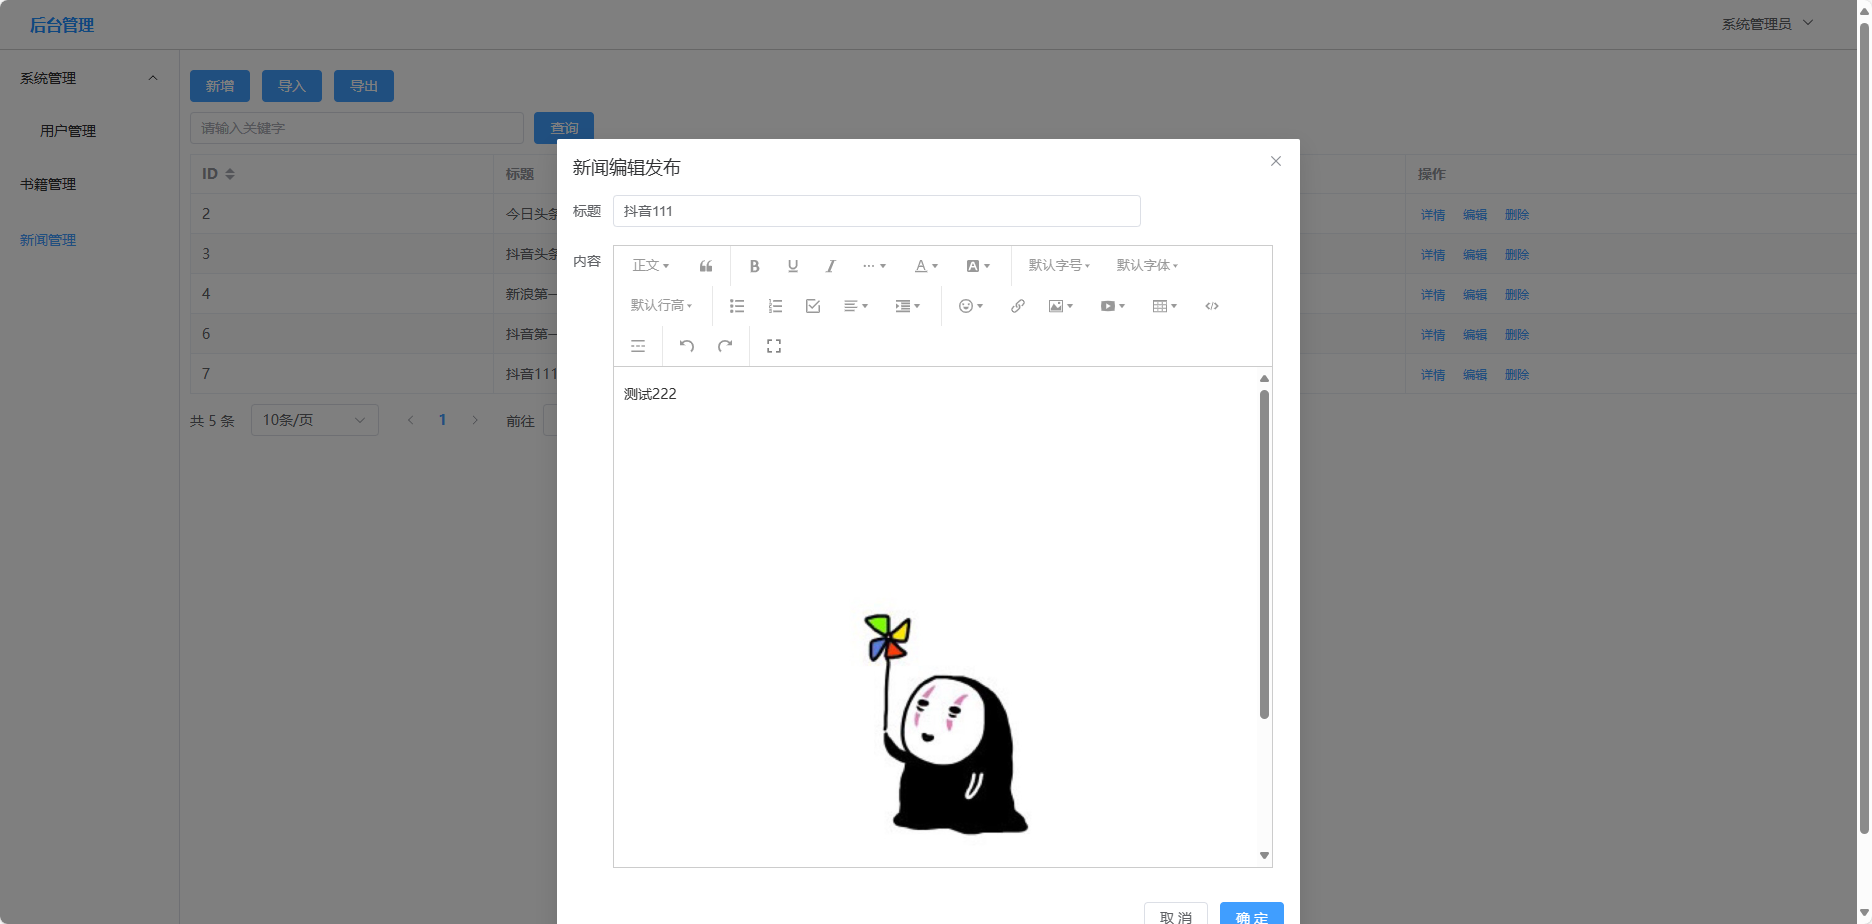Expand the editor to fullscreen mode
This screenshot has height=924, width=1872.
pos(773,345)
